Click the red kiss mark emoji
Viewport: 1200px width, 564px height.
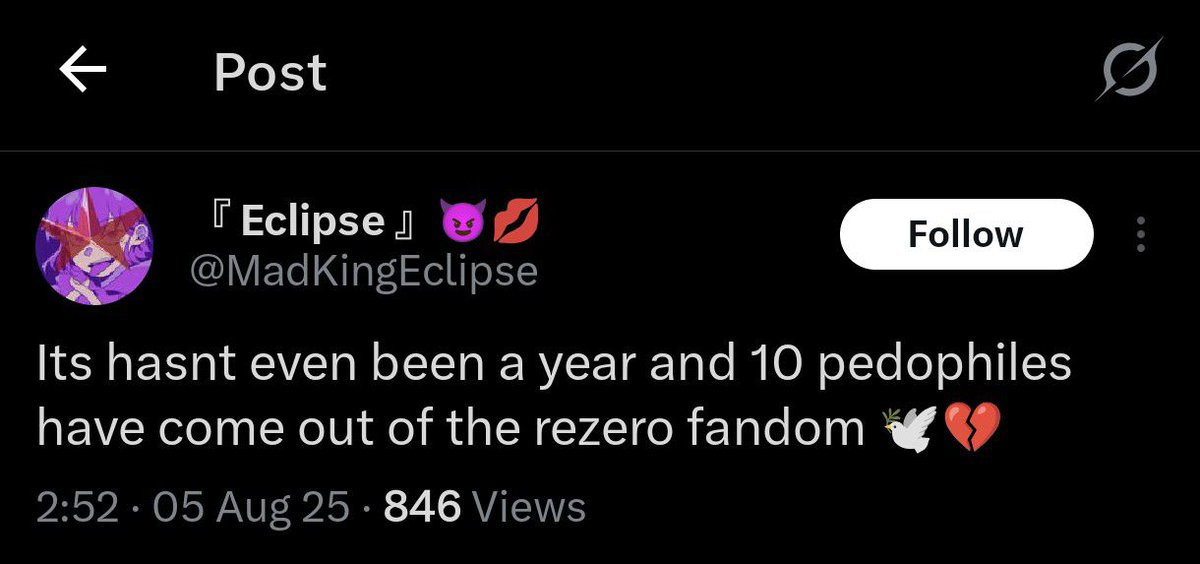pyautogui.click(x=516, y=222)
